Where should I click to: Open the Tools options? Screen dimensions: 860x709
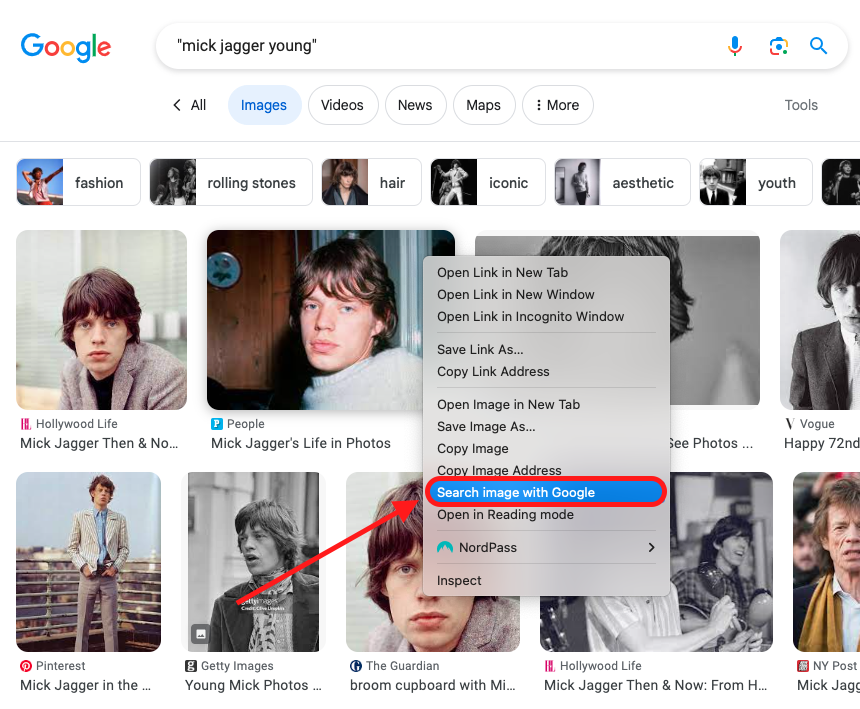pyautogui.click(x=801, y=105)
